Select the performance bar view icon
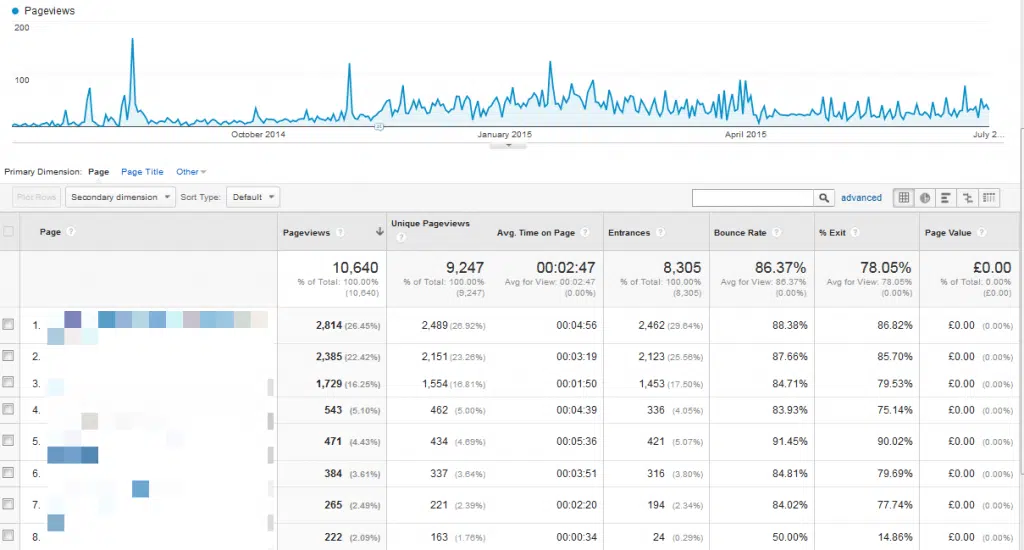Viewport: 1024px width, 550px height. point(946,198)
